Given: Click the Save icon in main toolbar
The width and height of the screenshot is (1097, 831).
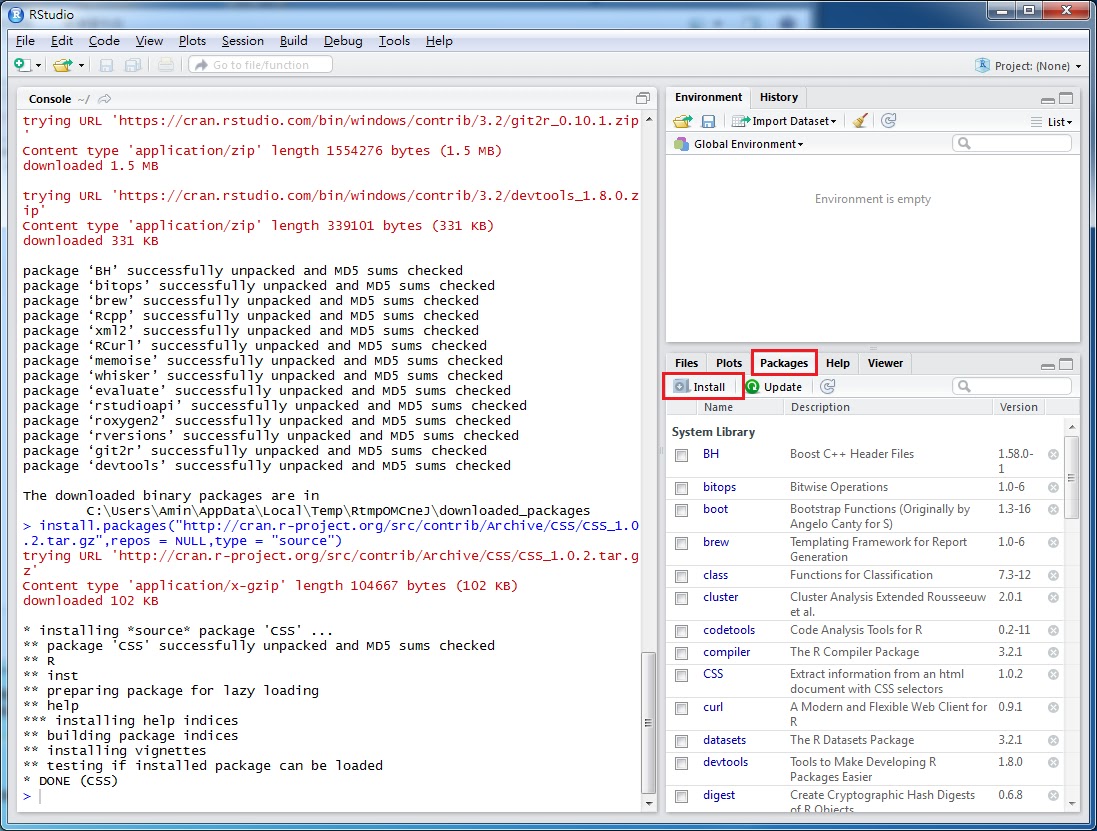Looking at the screenshot, I should [x=106, y=65].
